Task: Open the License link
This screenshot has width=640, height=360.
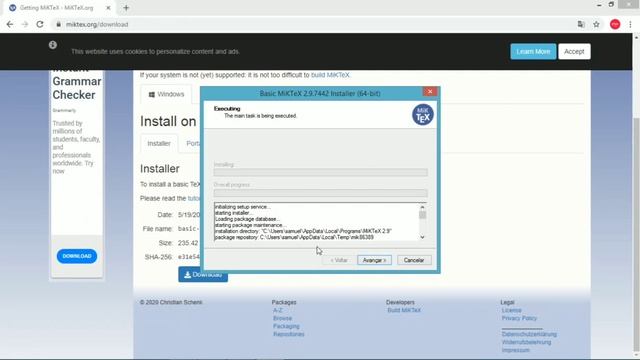Action: pos(511,311)
